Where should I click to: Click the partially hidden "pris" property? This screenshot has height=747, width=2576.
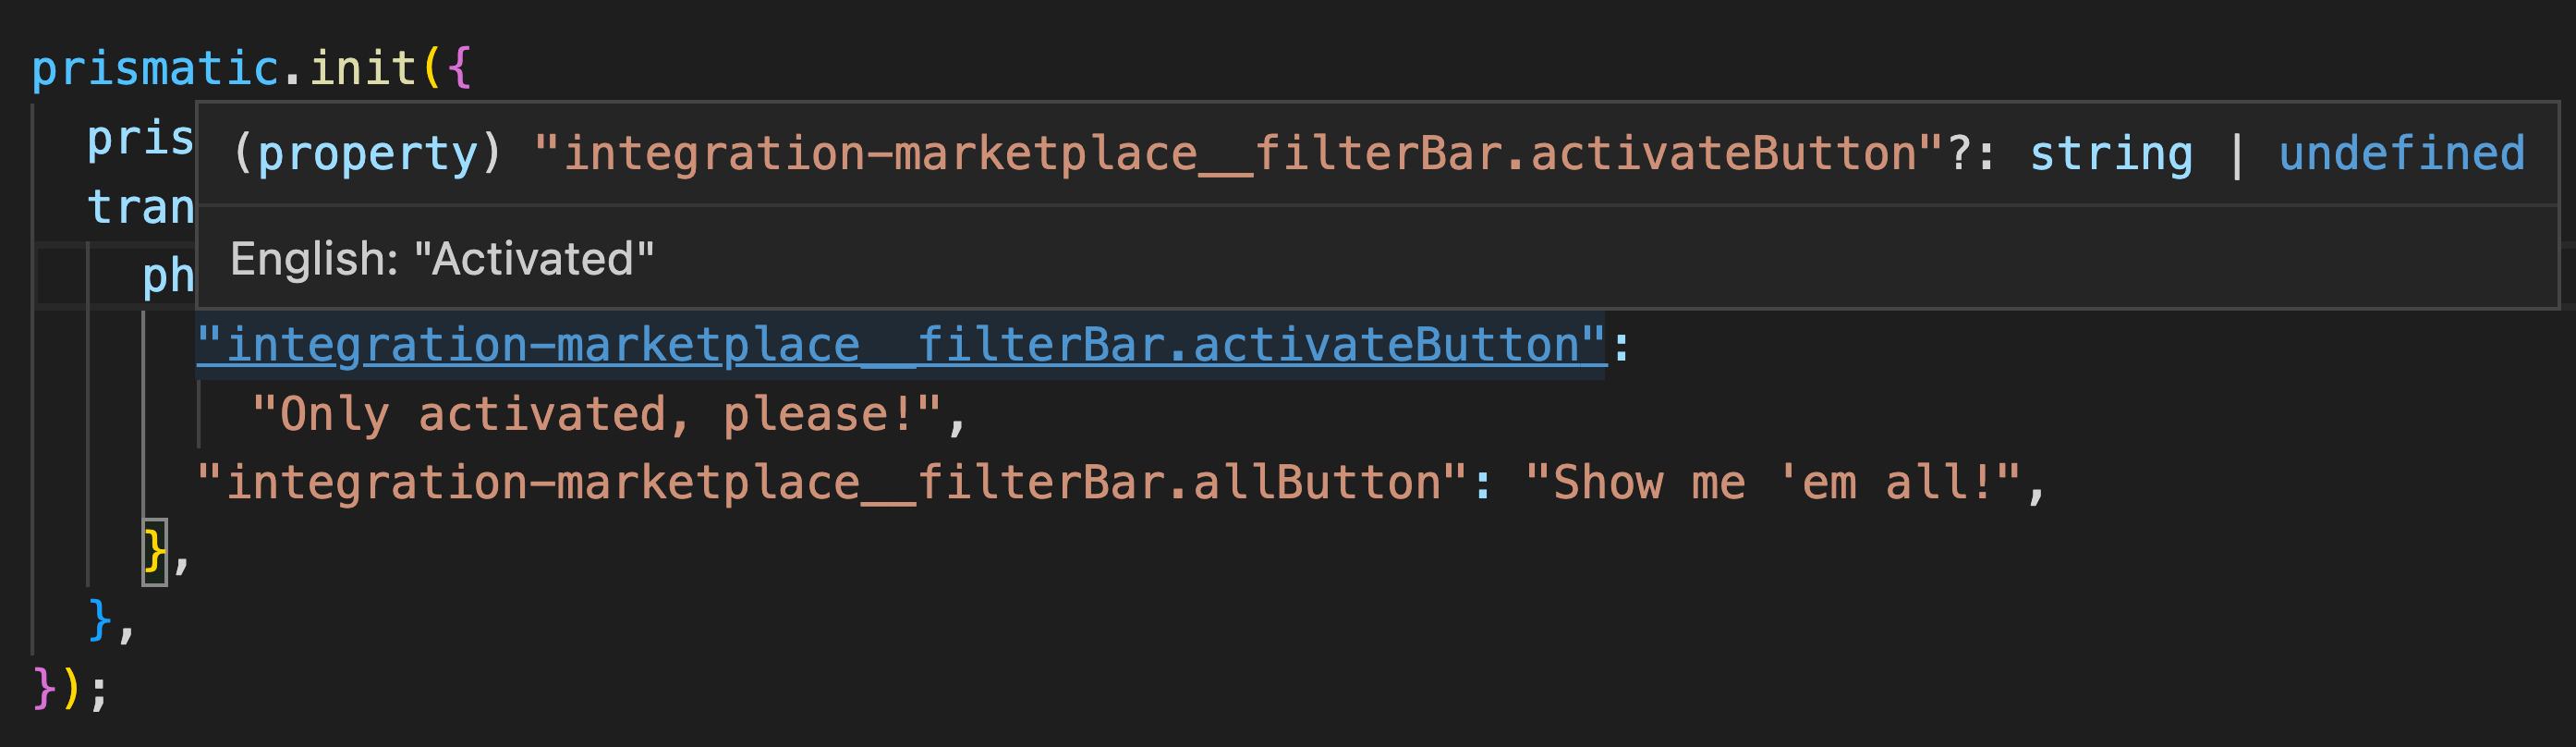pos(140,139)
